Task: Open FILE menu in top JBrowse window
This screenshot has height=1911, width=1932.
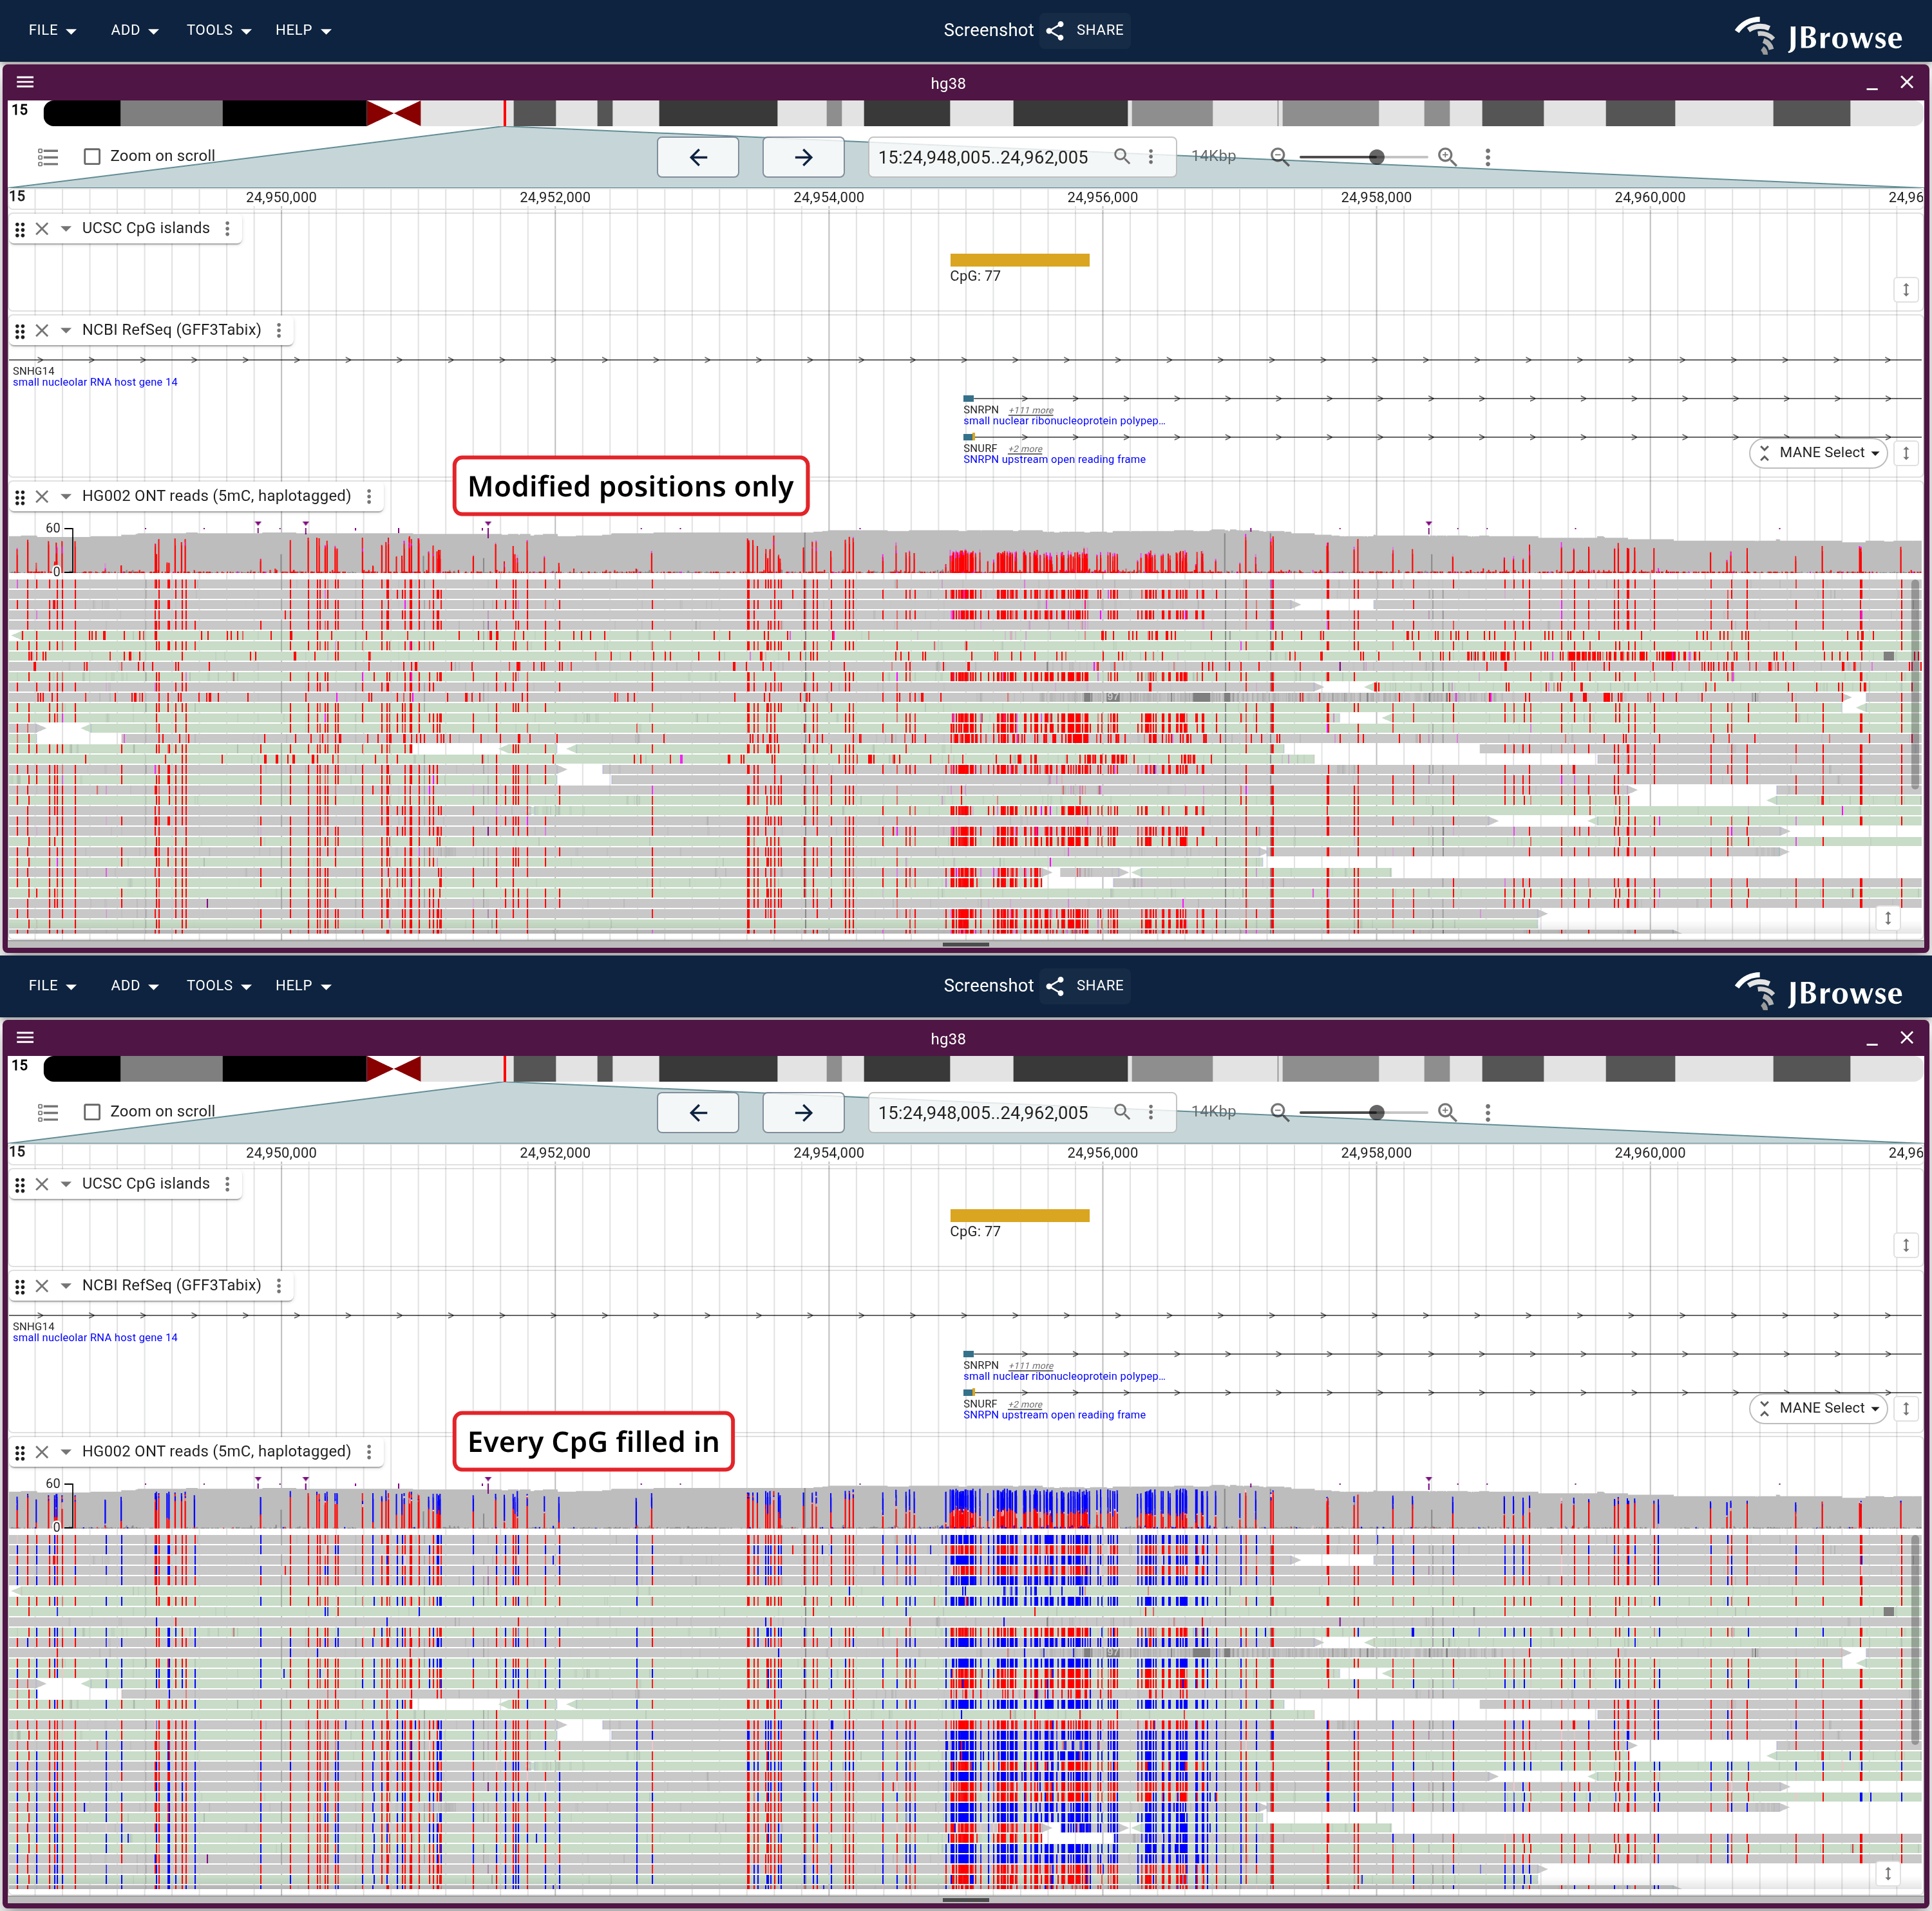Action: [52, 30]
